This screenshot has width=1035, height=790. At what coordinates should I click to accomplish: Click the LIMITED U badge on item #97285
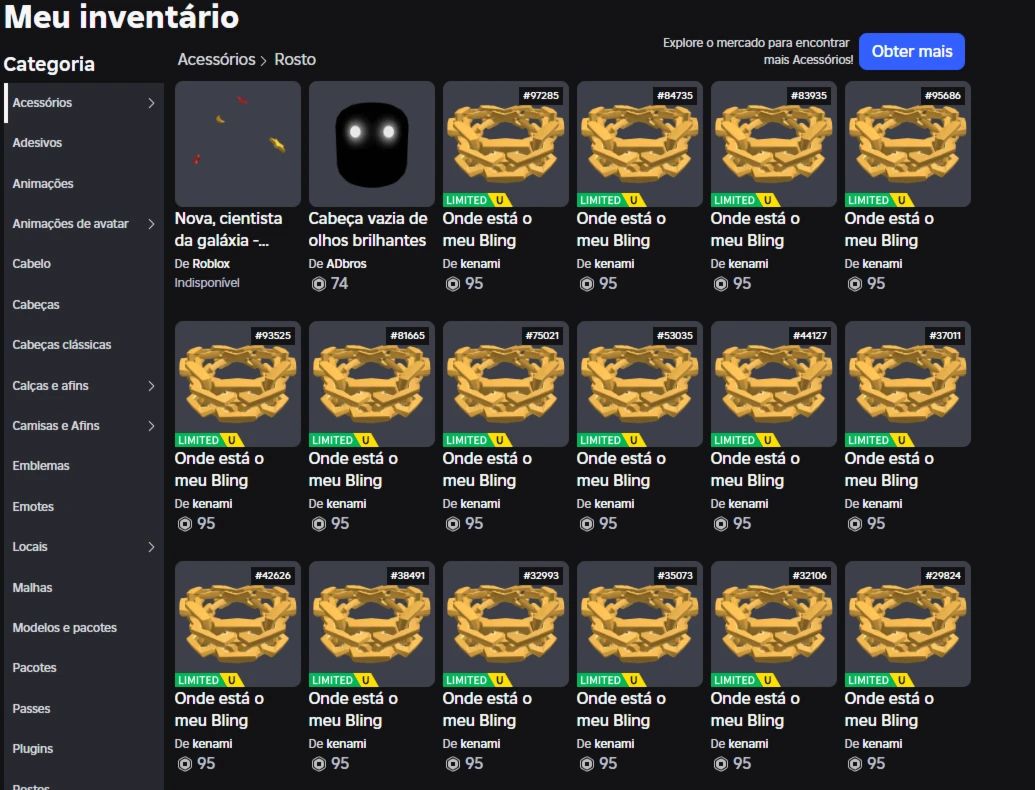point(477,200)
